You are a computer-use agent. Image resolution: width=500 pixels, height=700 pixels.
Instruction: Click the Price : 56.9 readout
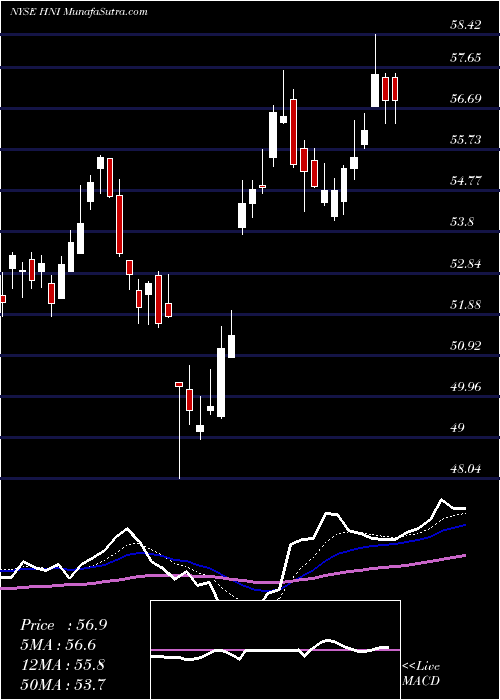point(64,625)
